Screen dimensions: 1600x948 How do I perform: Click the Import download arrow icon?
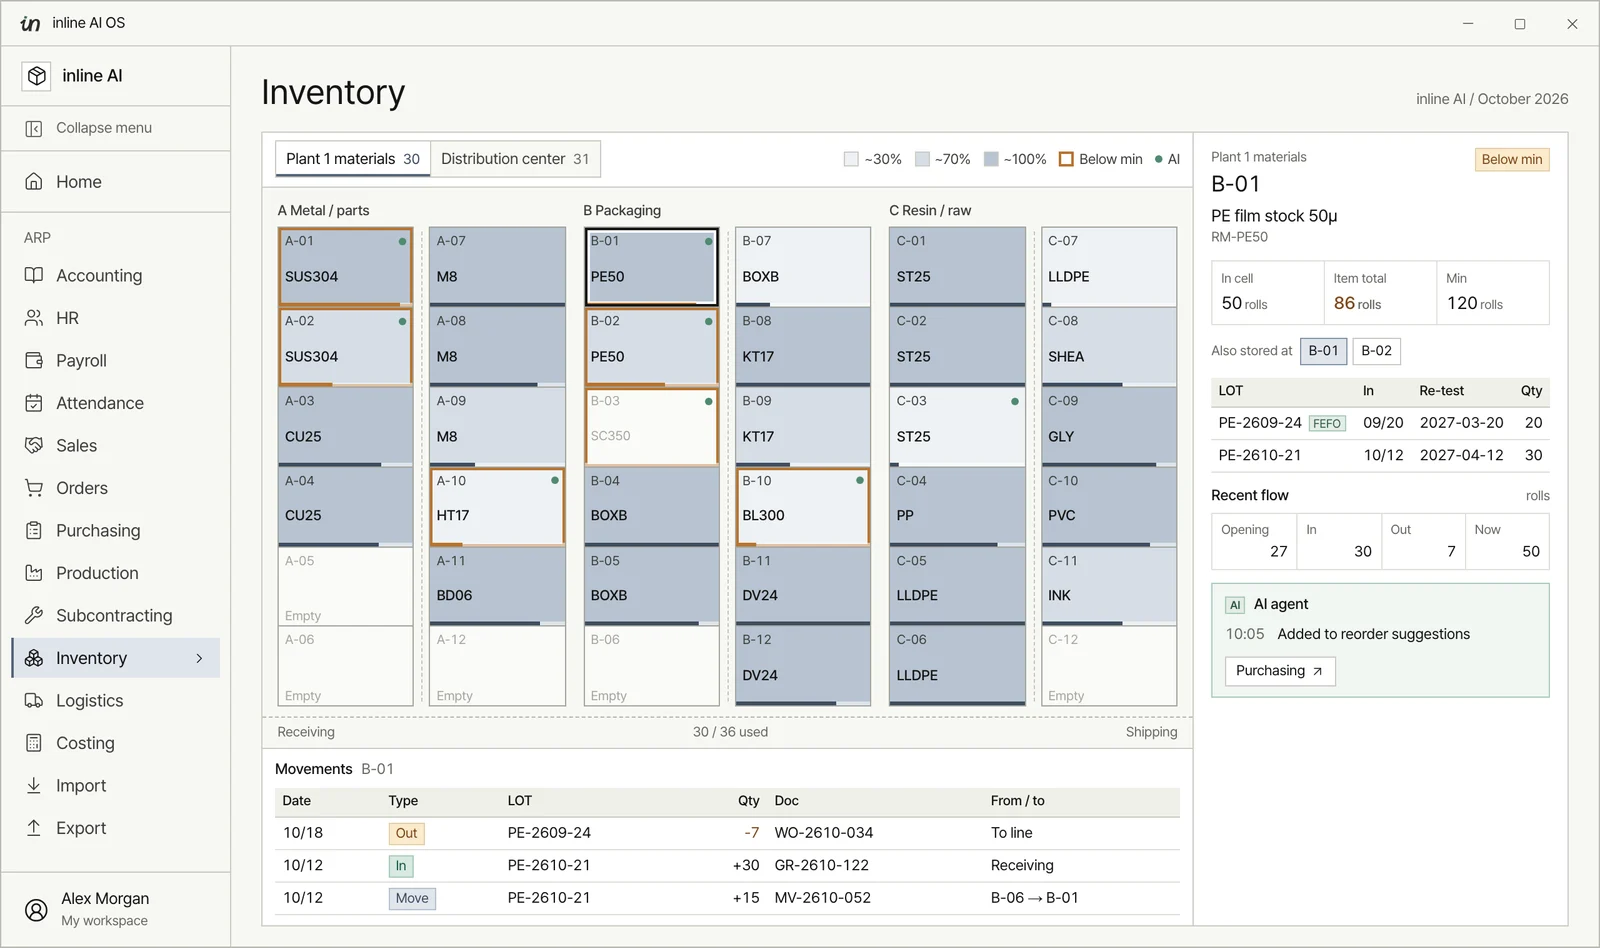[x=34, y=785]
